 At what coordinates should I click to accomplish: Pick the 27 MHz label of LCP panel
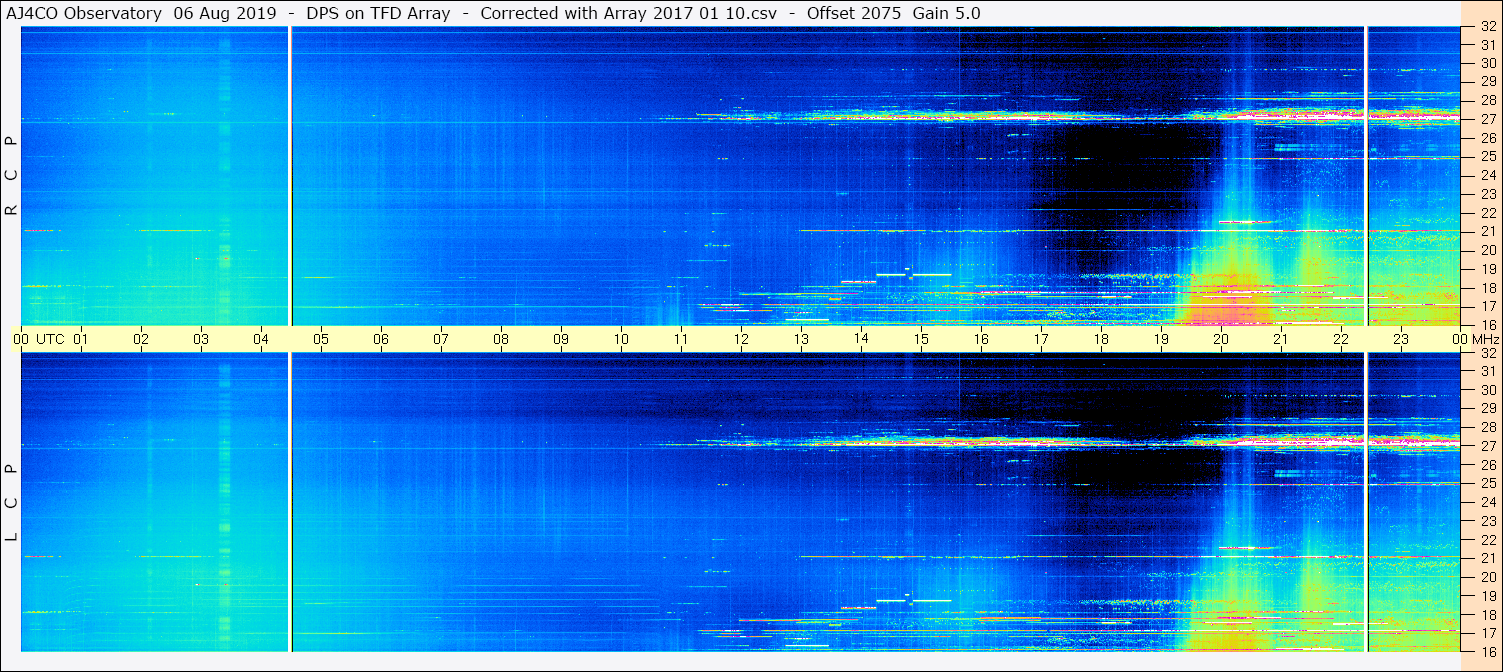(x=1487, y=446)
